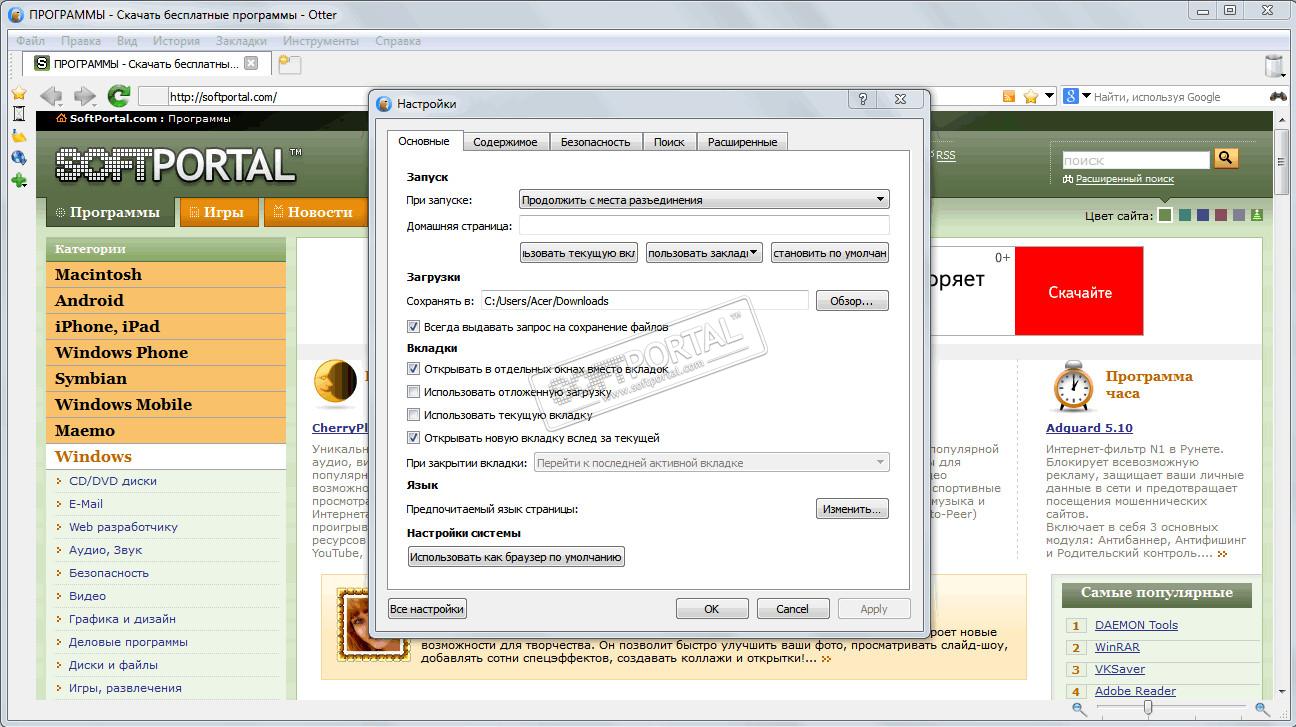1296x727 pixels.
Task: Switch to the Поиск settings tab
Action: point(669,142)
